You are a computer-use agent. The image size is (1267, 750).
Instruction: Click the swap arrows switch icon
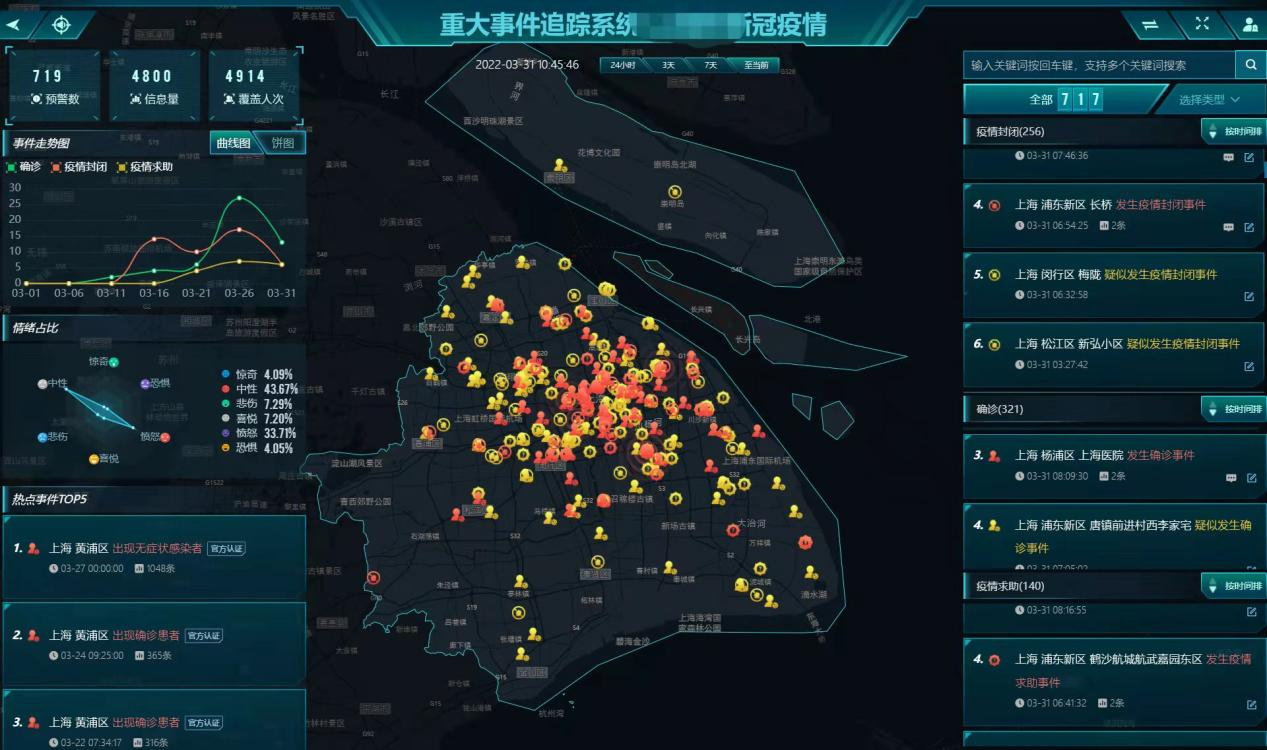1150,26
